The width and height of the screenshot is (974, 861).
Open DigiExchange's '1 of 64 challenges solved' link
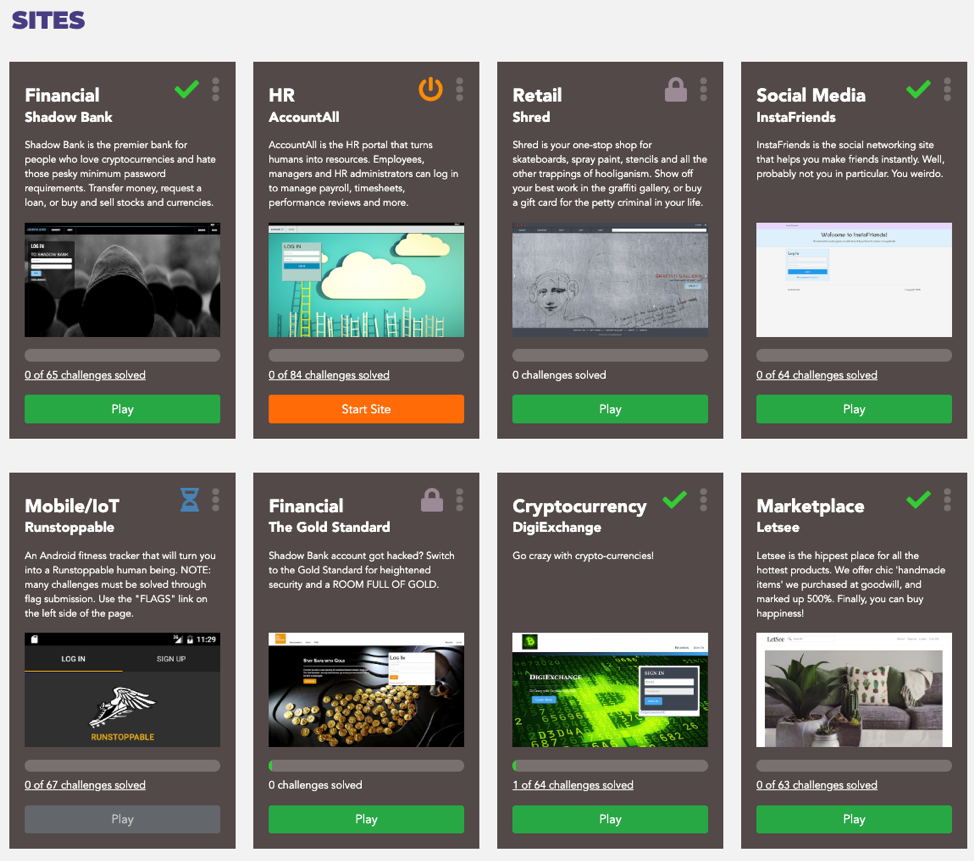(573, 785)
